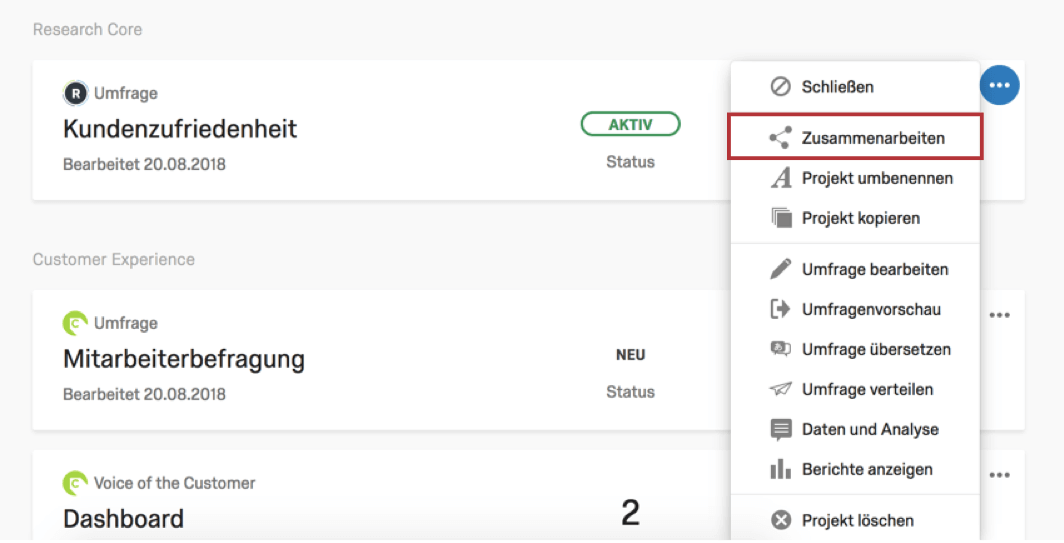The height and width of the screenshot is (543, 1064).
Task: Click the blue three-dots options button
Action: pos(999,86)
